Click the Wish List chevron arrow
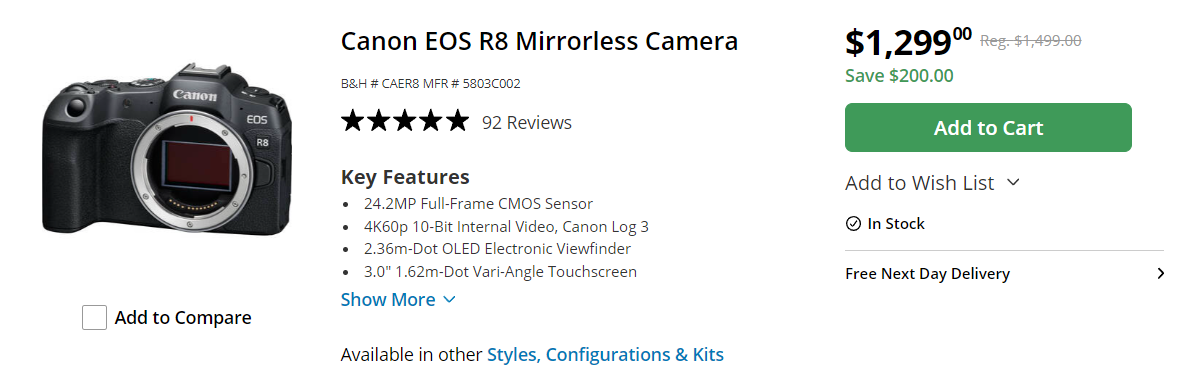The image size is (1178, 388). pyautogui.click(x=1013, y=182)
